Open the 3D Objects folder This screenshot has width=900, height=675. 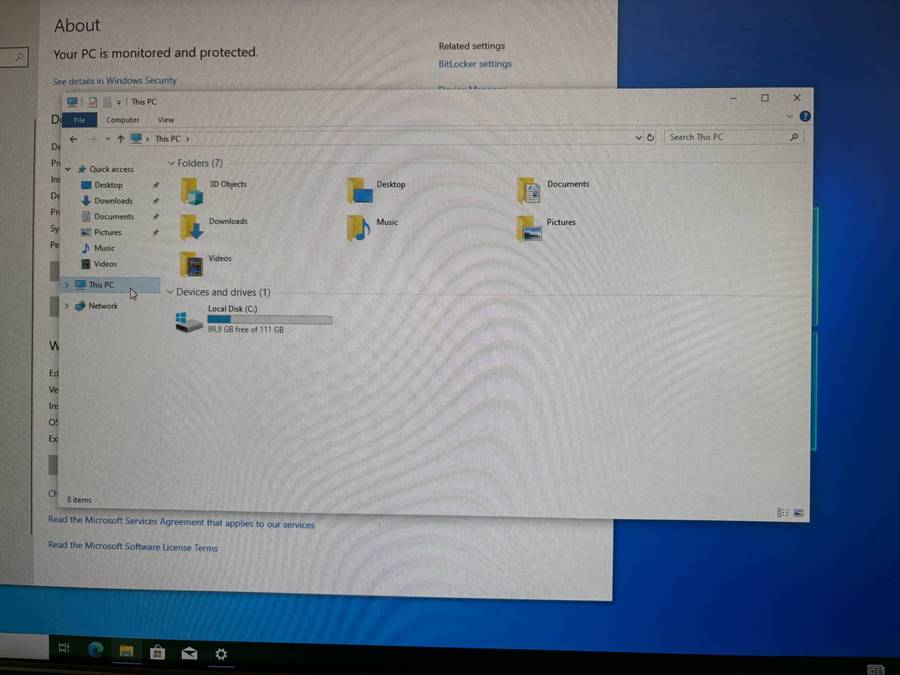tap(192, 190)
